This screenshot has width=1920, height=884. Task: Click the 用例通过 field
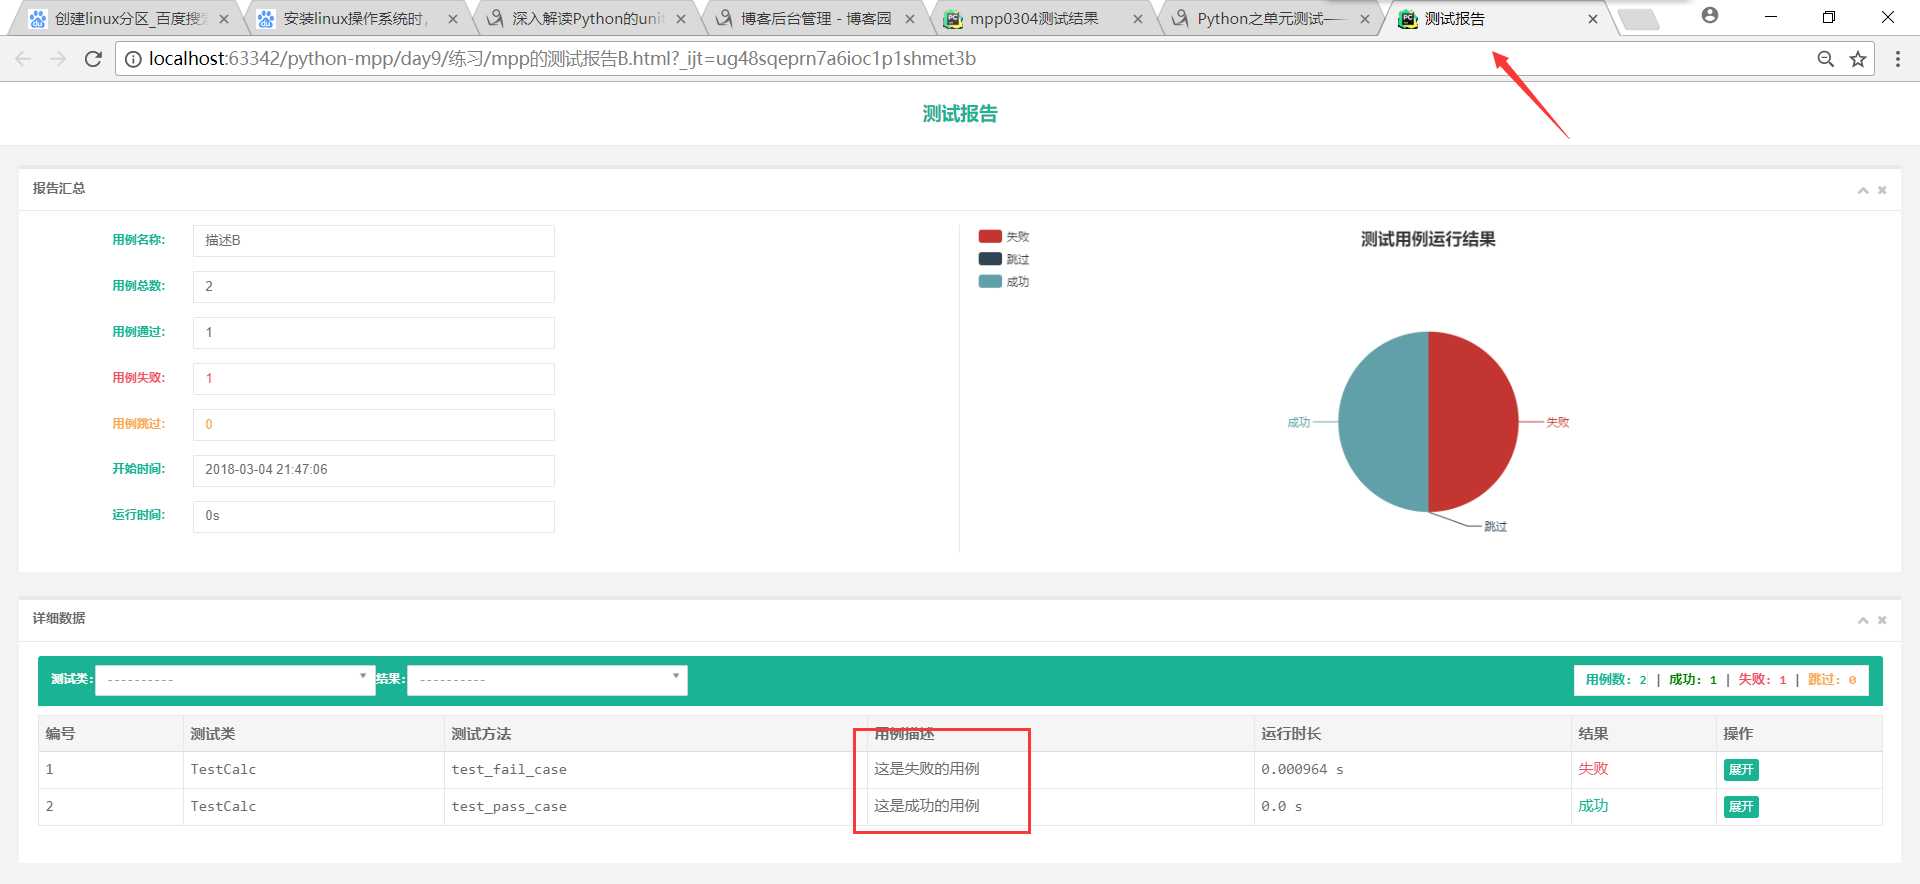coord(373,333)
